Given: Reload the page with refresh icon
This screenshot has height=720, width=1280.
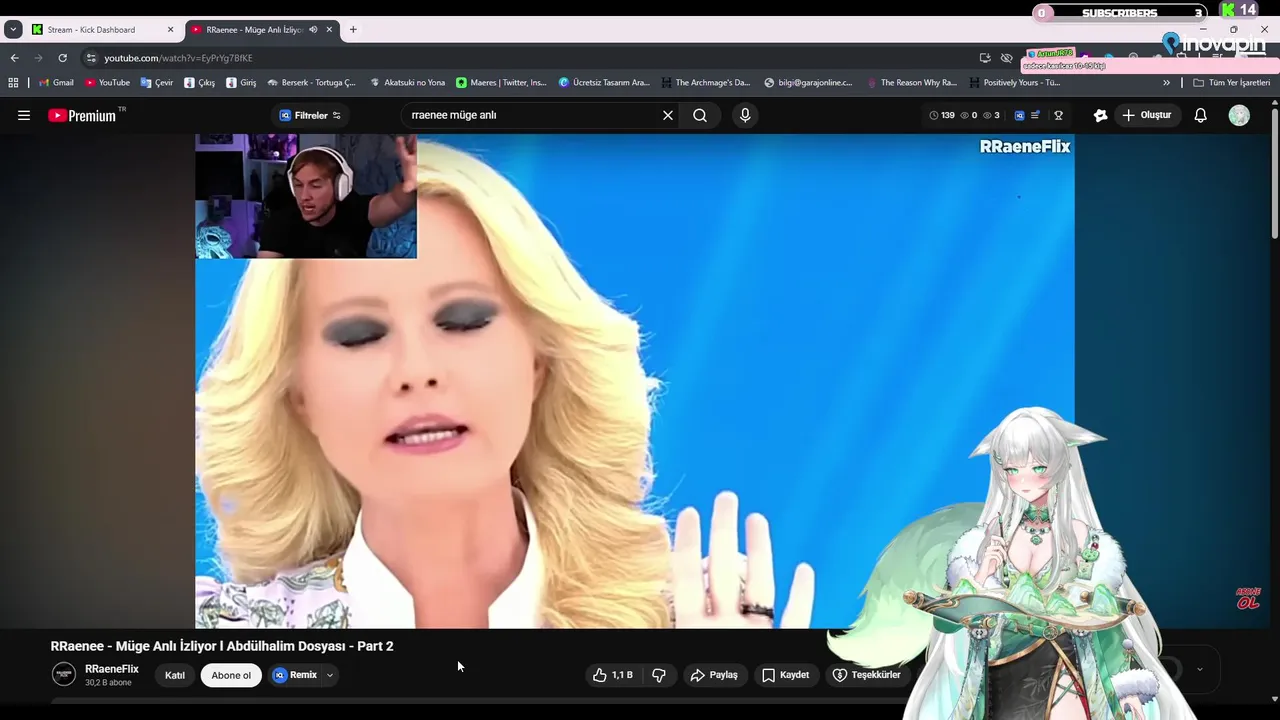Looking at the screenshot, I should pos(62,58).
